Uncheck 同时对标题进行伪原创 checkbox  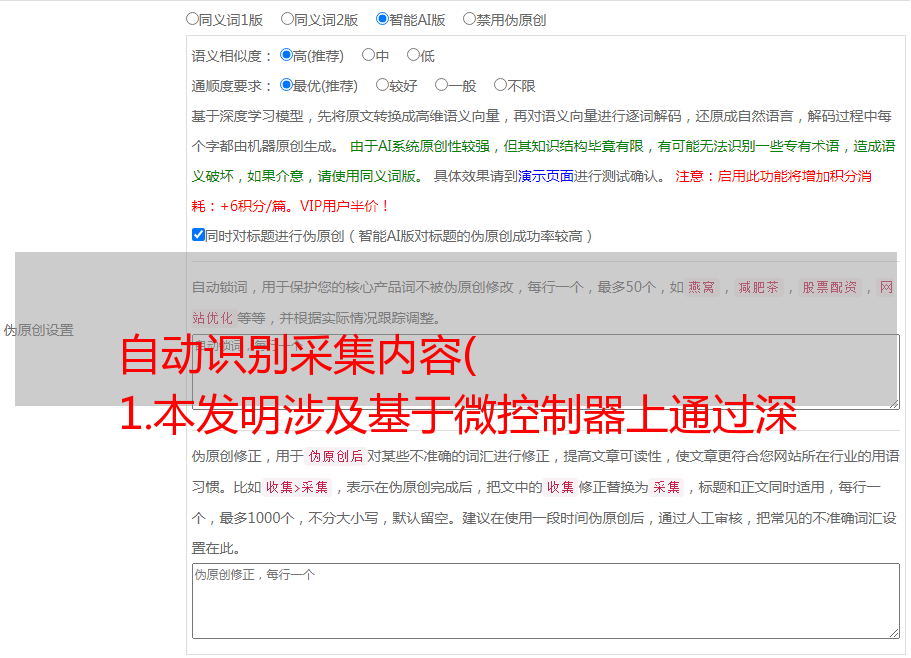pyautogui.click(x=198, y=236)
